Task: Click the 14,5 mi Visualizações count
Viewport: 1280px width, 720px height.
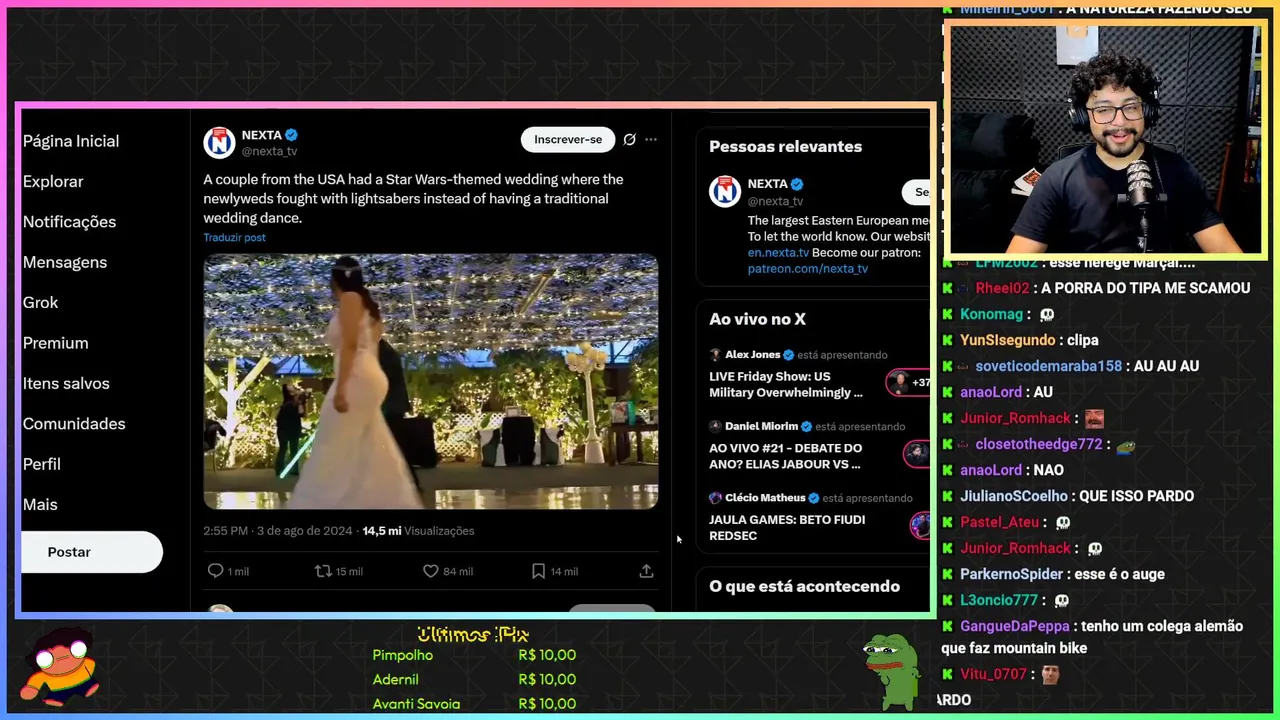Action: coord(418,531)
